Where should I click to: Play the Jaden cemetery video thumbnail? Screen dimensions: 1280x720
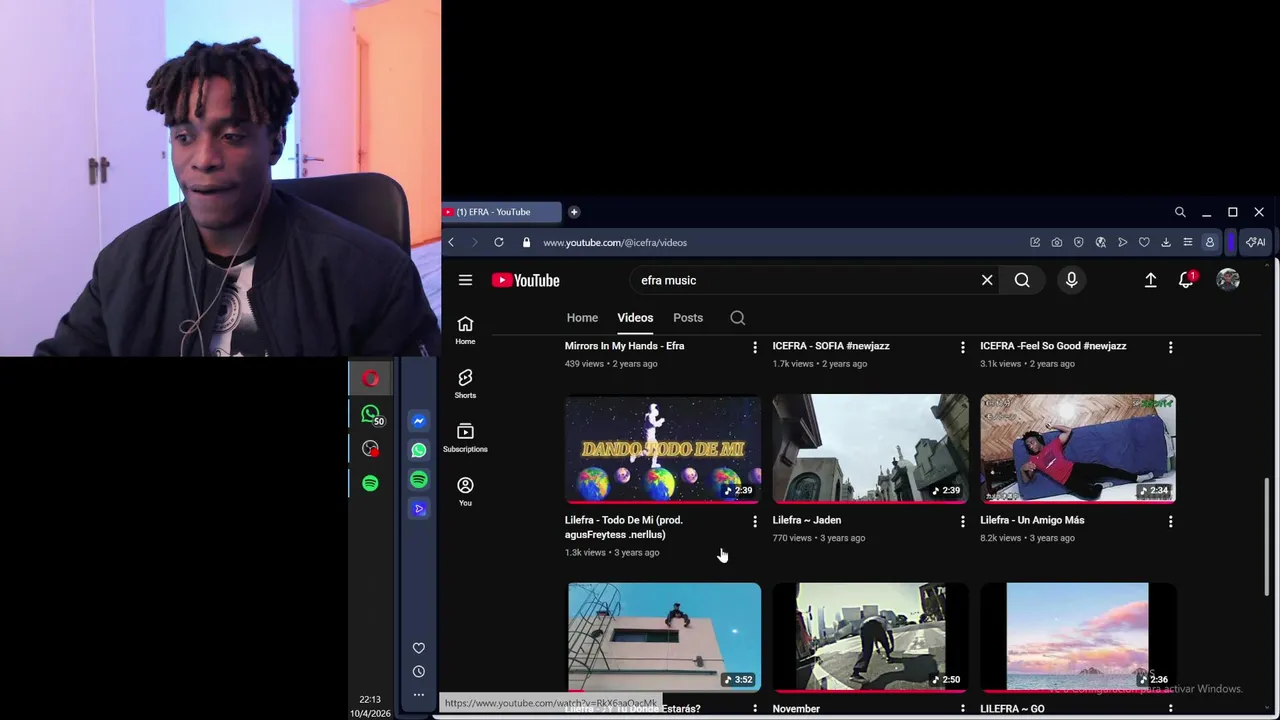(871, 449)
